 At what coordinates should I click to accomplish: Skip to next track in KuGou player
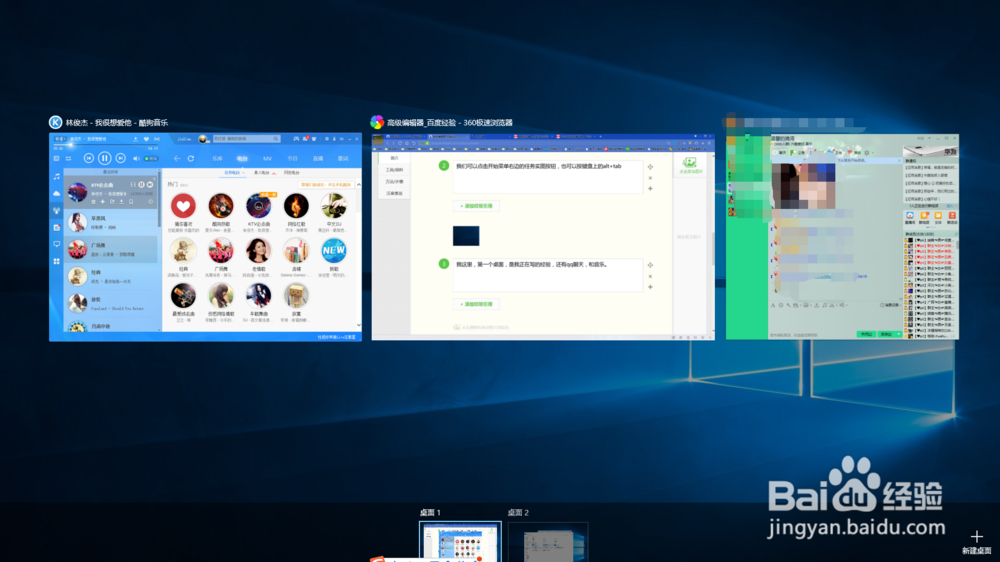[121, 158]
